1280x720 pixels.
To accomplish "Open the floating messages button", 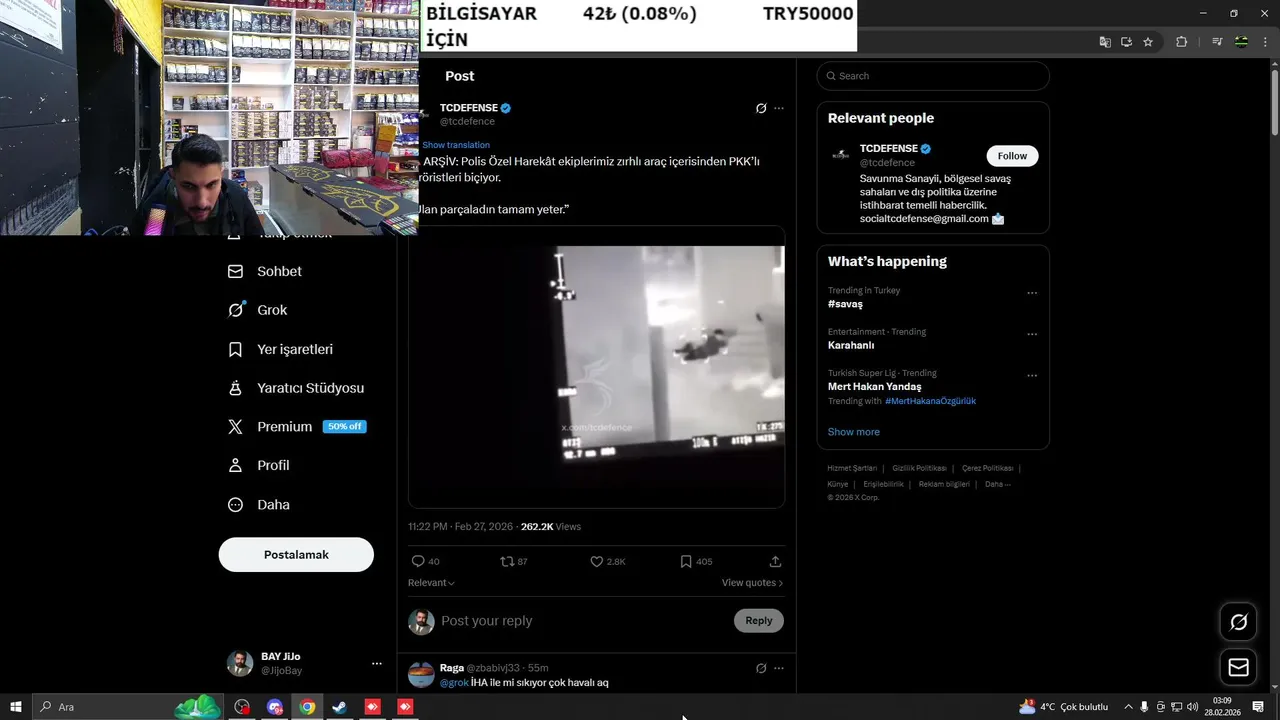I will [x=1239, y=667].
